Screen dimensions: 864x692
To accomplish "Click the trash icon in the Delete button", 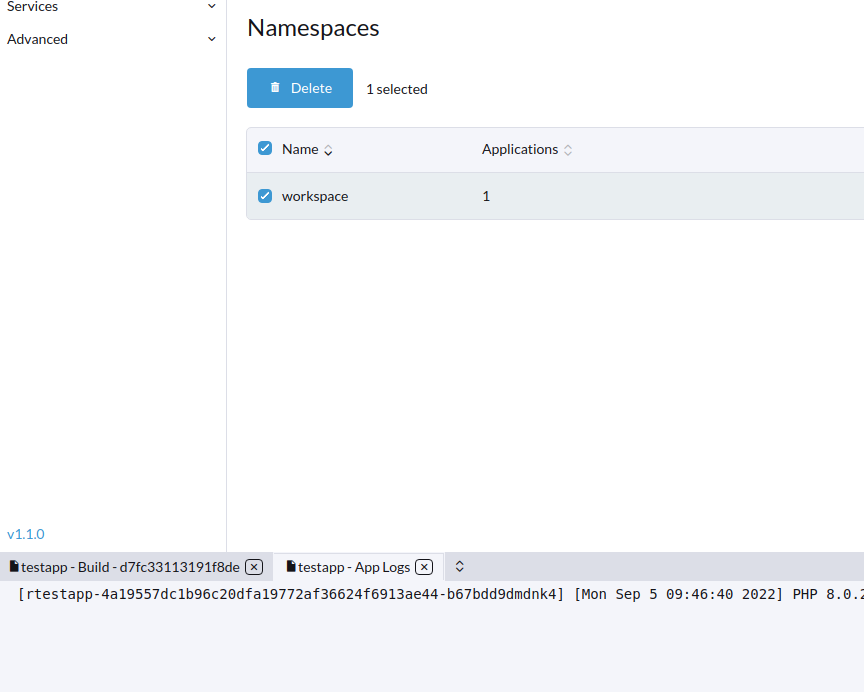I will 275,87.
